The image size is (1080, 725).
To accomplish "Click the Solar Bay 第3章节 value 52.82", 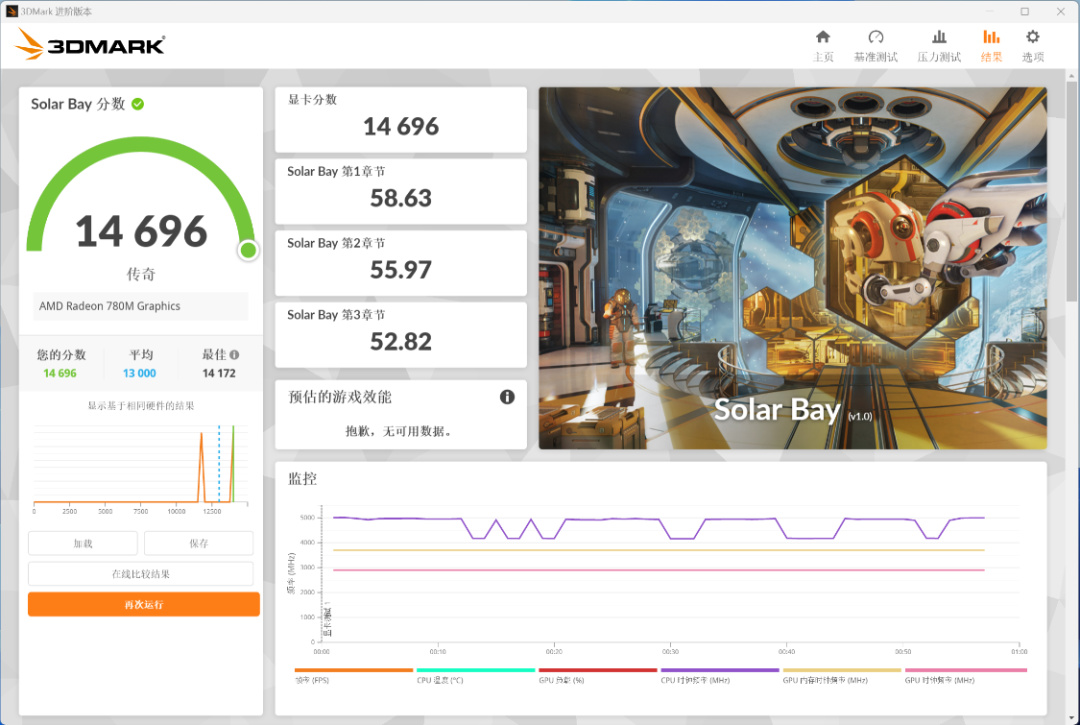I will (401, 342).
